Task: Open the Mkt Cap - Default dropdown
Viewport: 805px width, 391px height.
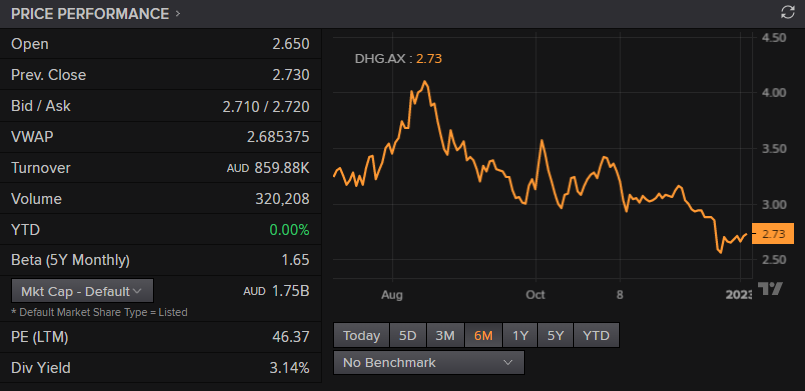Action: 82,291
